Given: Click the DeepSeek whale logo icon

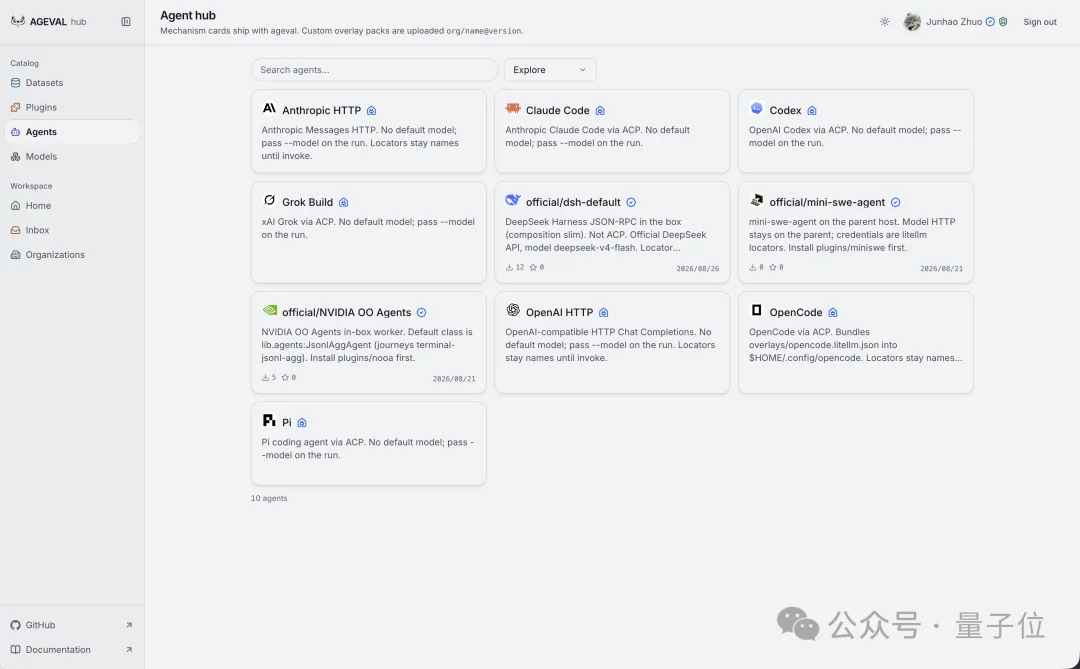Looking at the screenshot, I should [512, 200].
